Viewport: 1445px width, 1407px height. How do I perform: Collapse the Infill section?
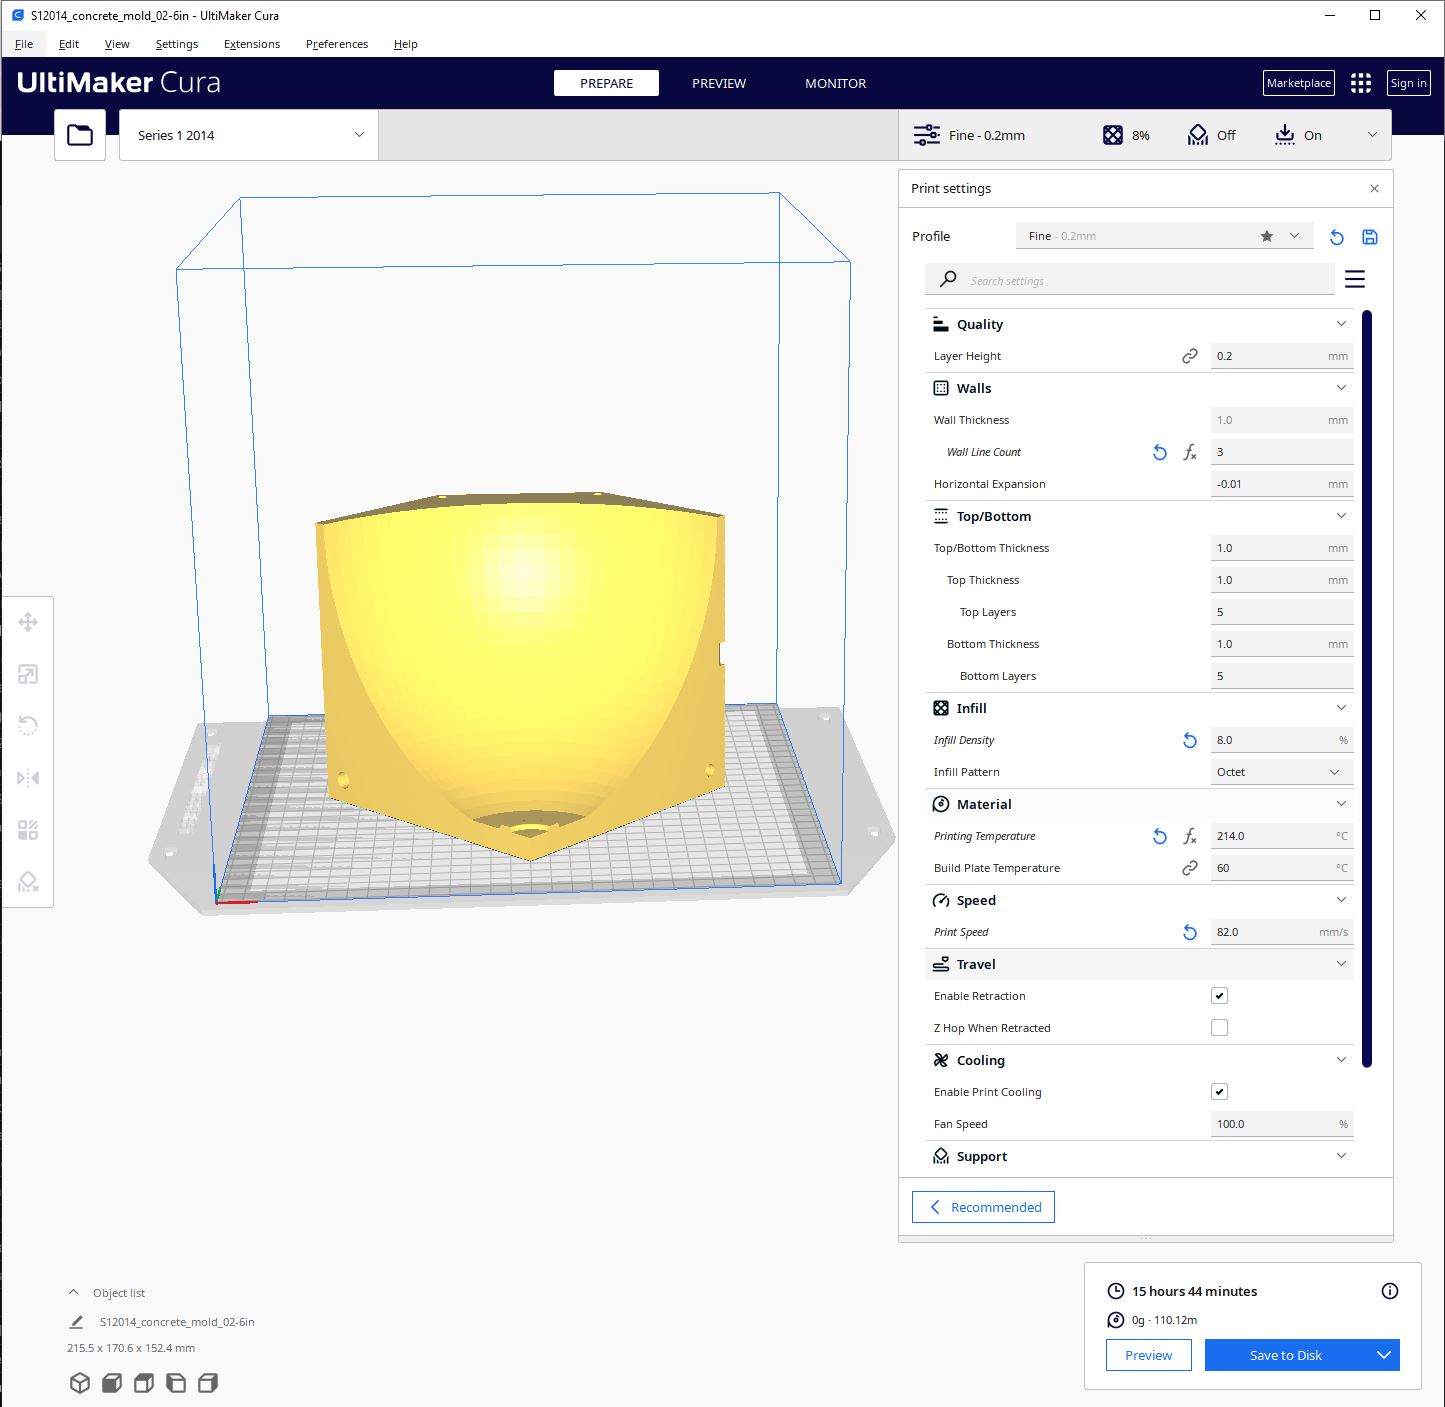coord(1139,708)
